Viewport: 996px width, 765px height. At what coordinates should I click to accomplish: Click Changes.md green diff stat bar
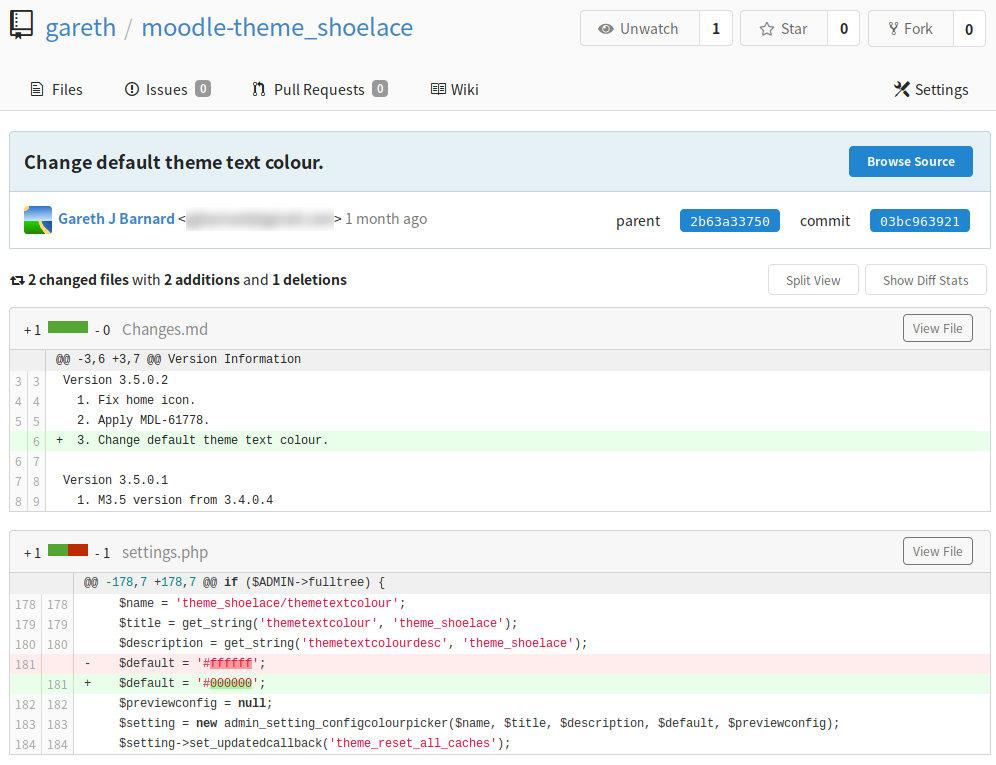[68, 328]
